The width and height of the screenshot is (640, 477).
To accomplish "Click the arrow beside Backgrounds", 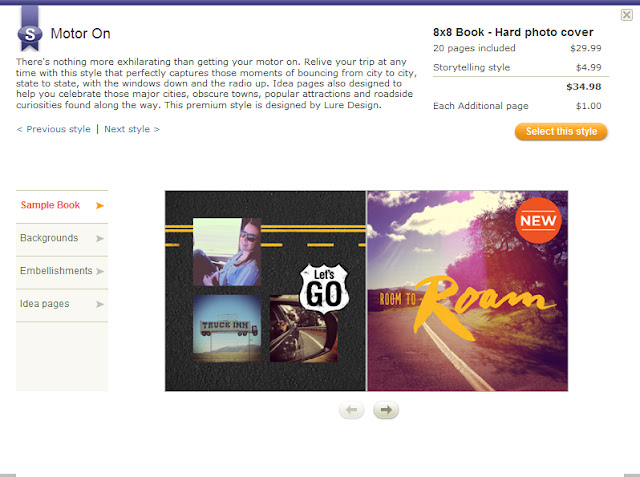I will pos(100,238).
